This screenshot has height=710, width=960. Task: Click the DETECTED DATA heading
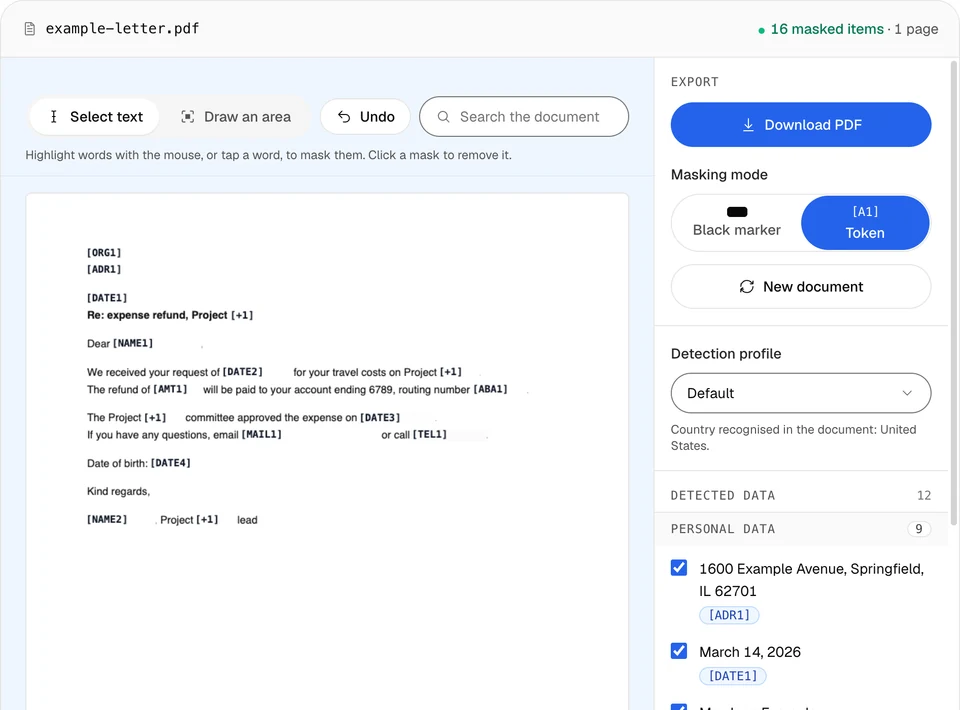(723, 496)
